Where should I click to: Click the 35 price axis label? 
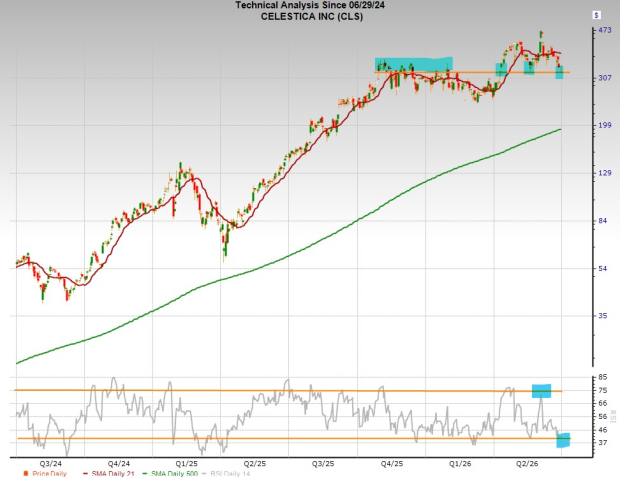tap(603, 316)
